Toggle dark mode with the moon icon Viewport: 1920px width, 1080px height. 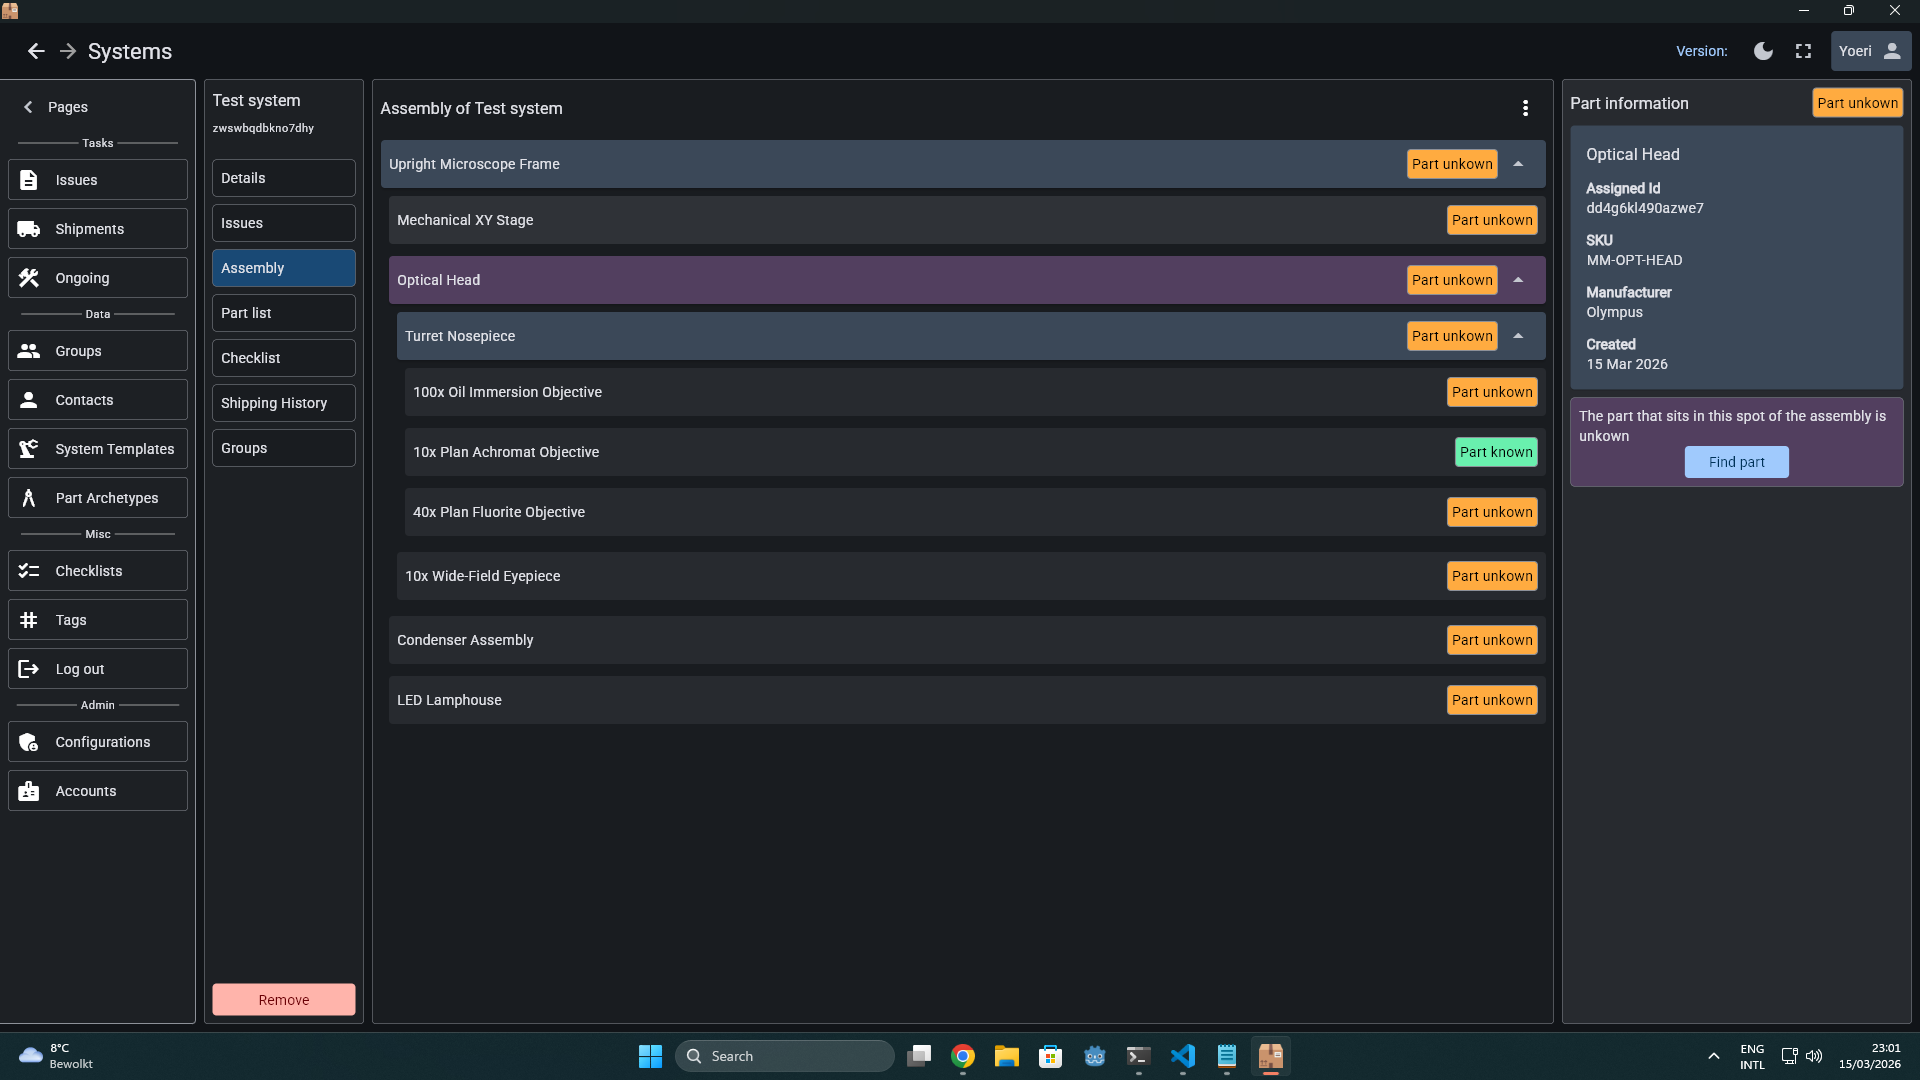coord(1763,51)
